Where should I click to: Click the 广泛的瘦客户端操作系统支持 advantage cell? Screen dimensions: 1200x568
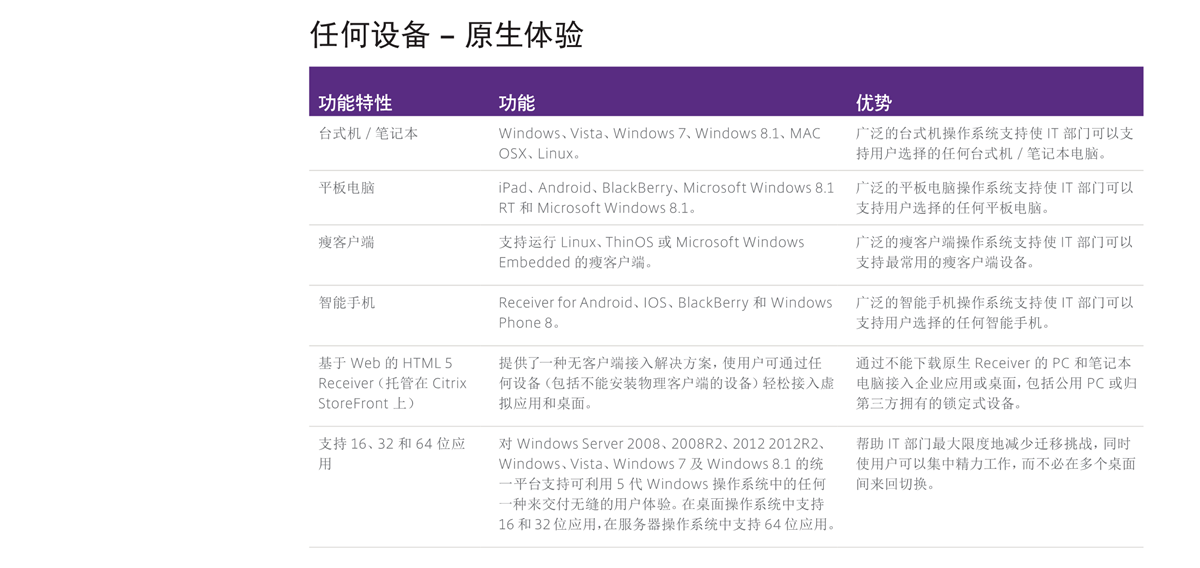coord(995,252)
